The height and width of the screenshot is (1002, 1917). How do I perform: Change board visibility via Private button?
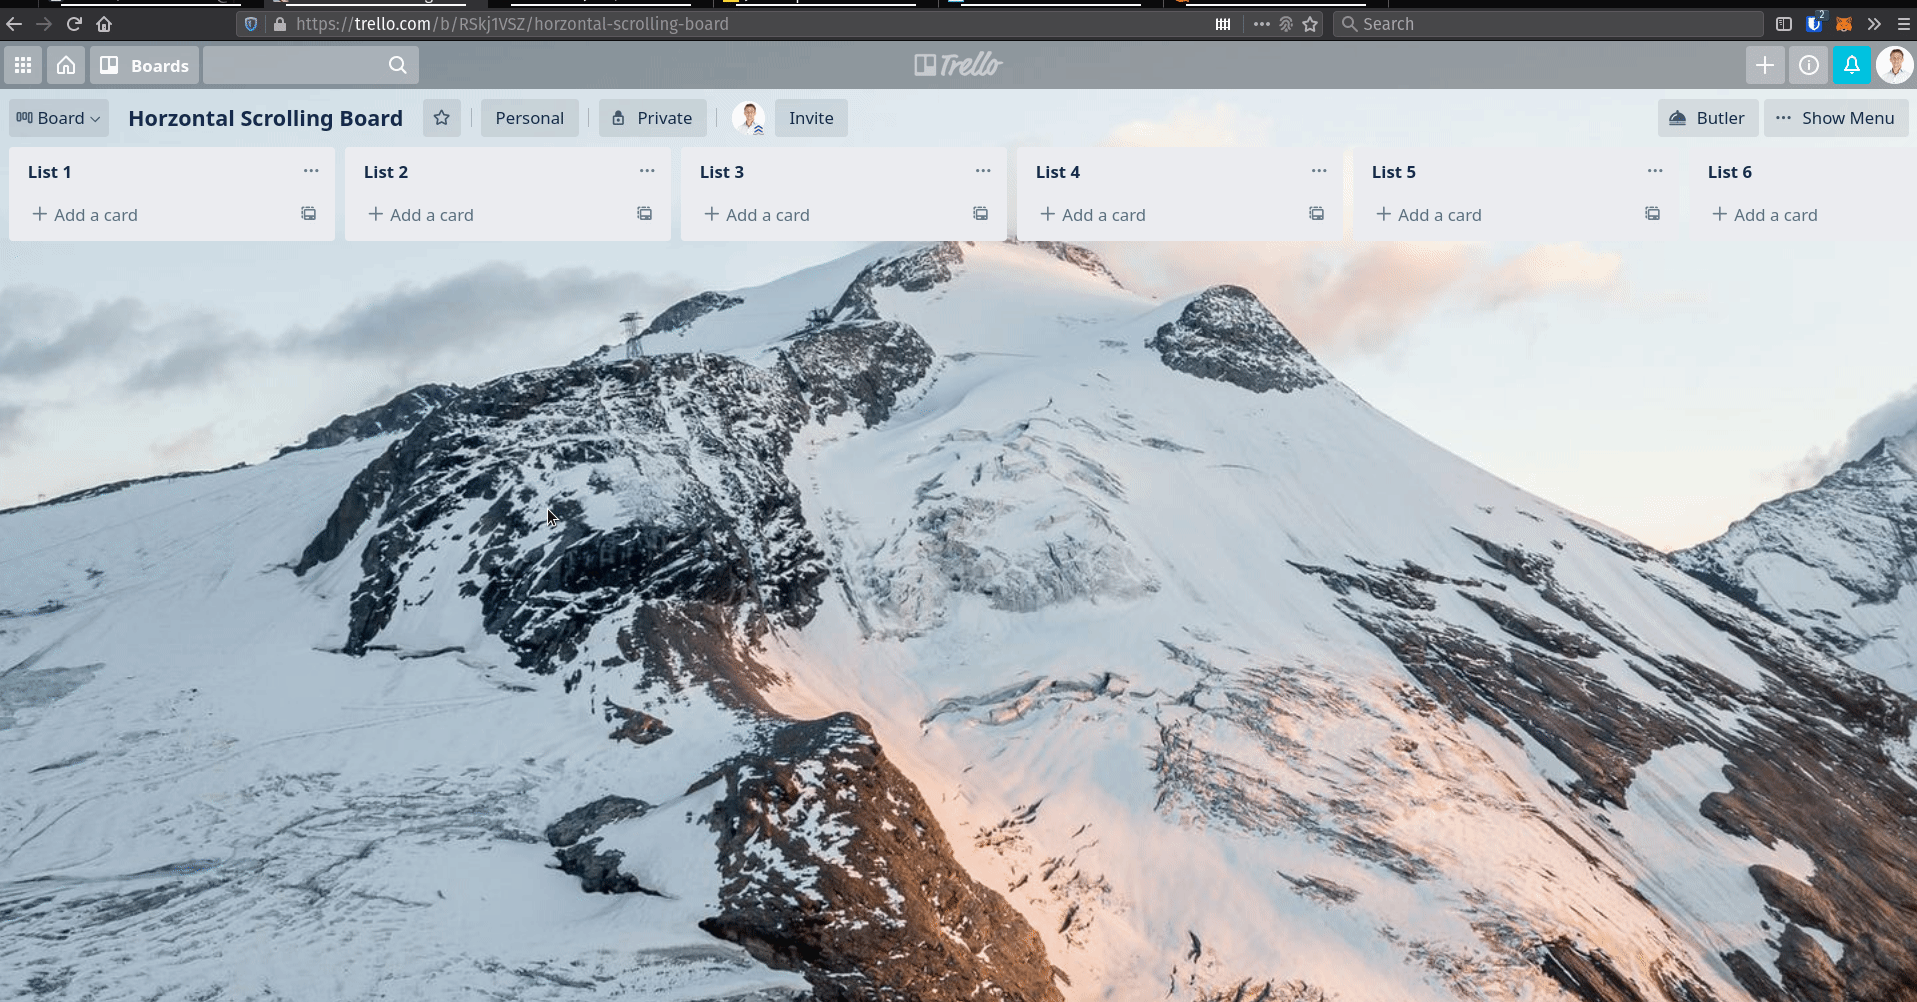[x=652, y=117]
